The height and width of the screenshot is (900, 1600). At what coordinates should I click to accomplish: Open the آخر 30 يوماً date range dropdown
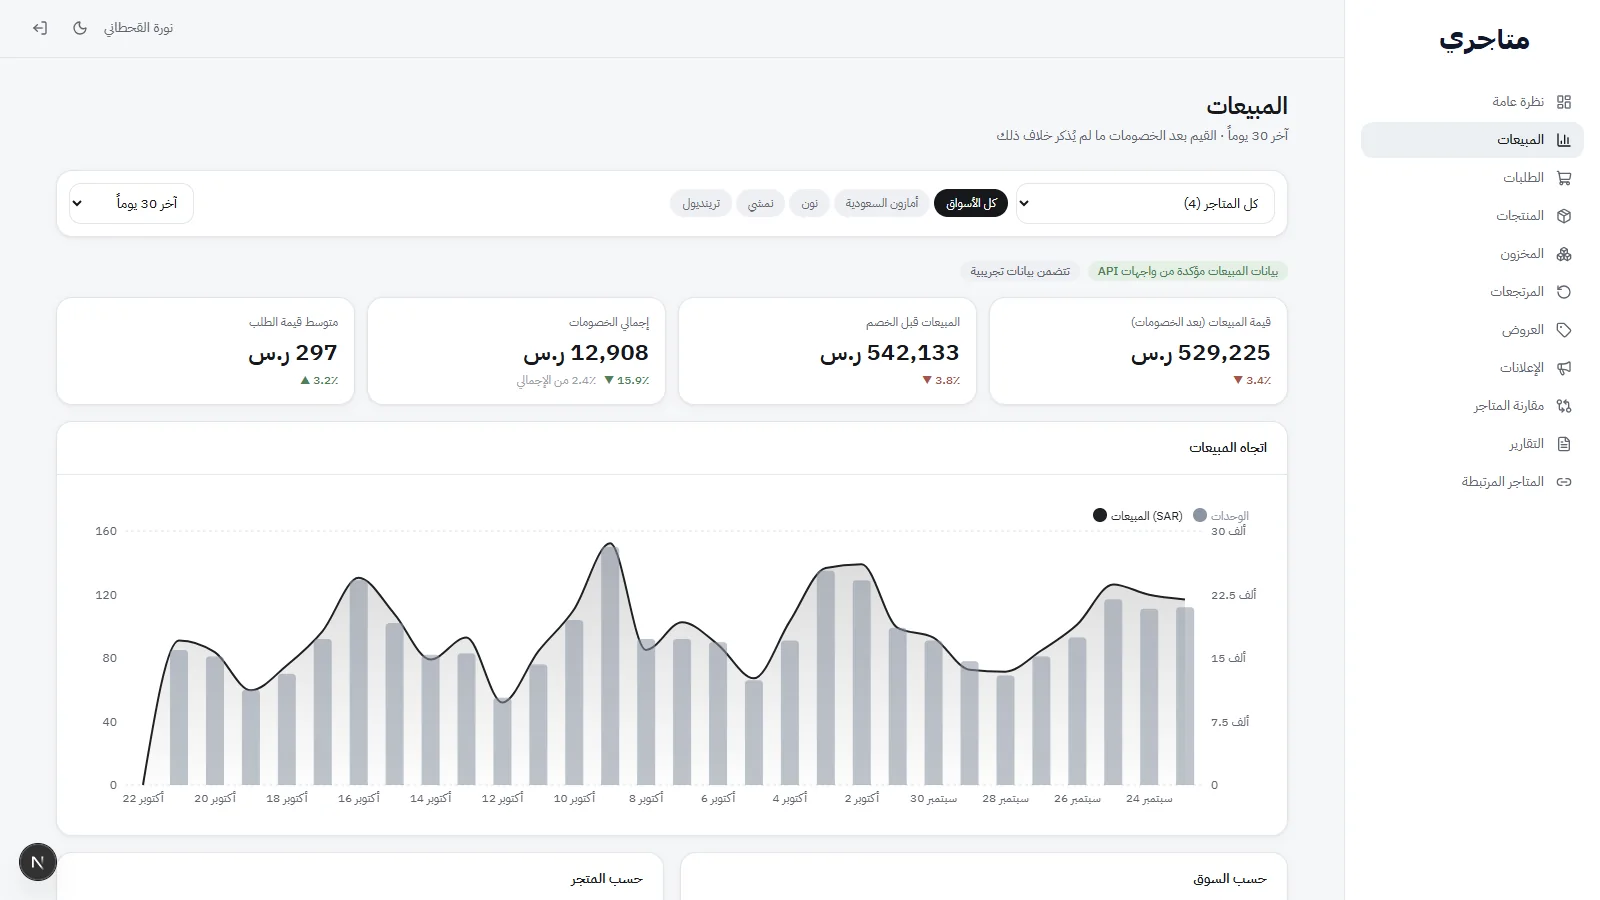coord(131,203)
